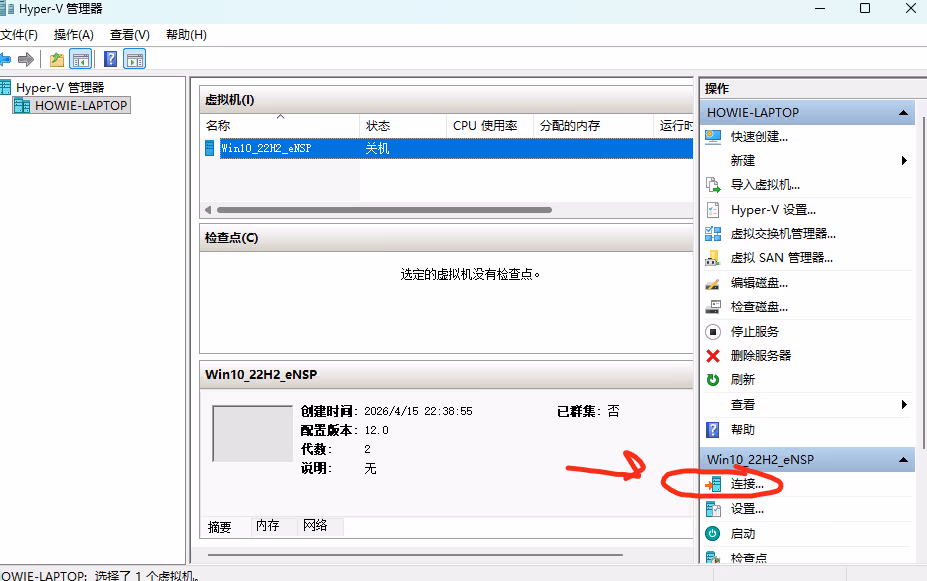Collapse the HOWIE-LAPTOP actions section
Image resolution: width=927 pixels, height=581 pixels.
(x=903, y=113)
